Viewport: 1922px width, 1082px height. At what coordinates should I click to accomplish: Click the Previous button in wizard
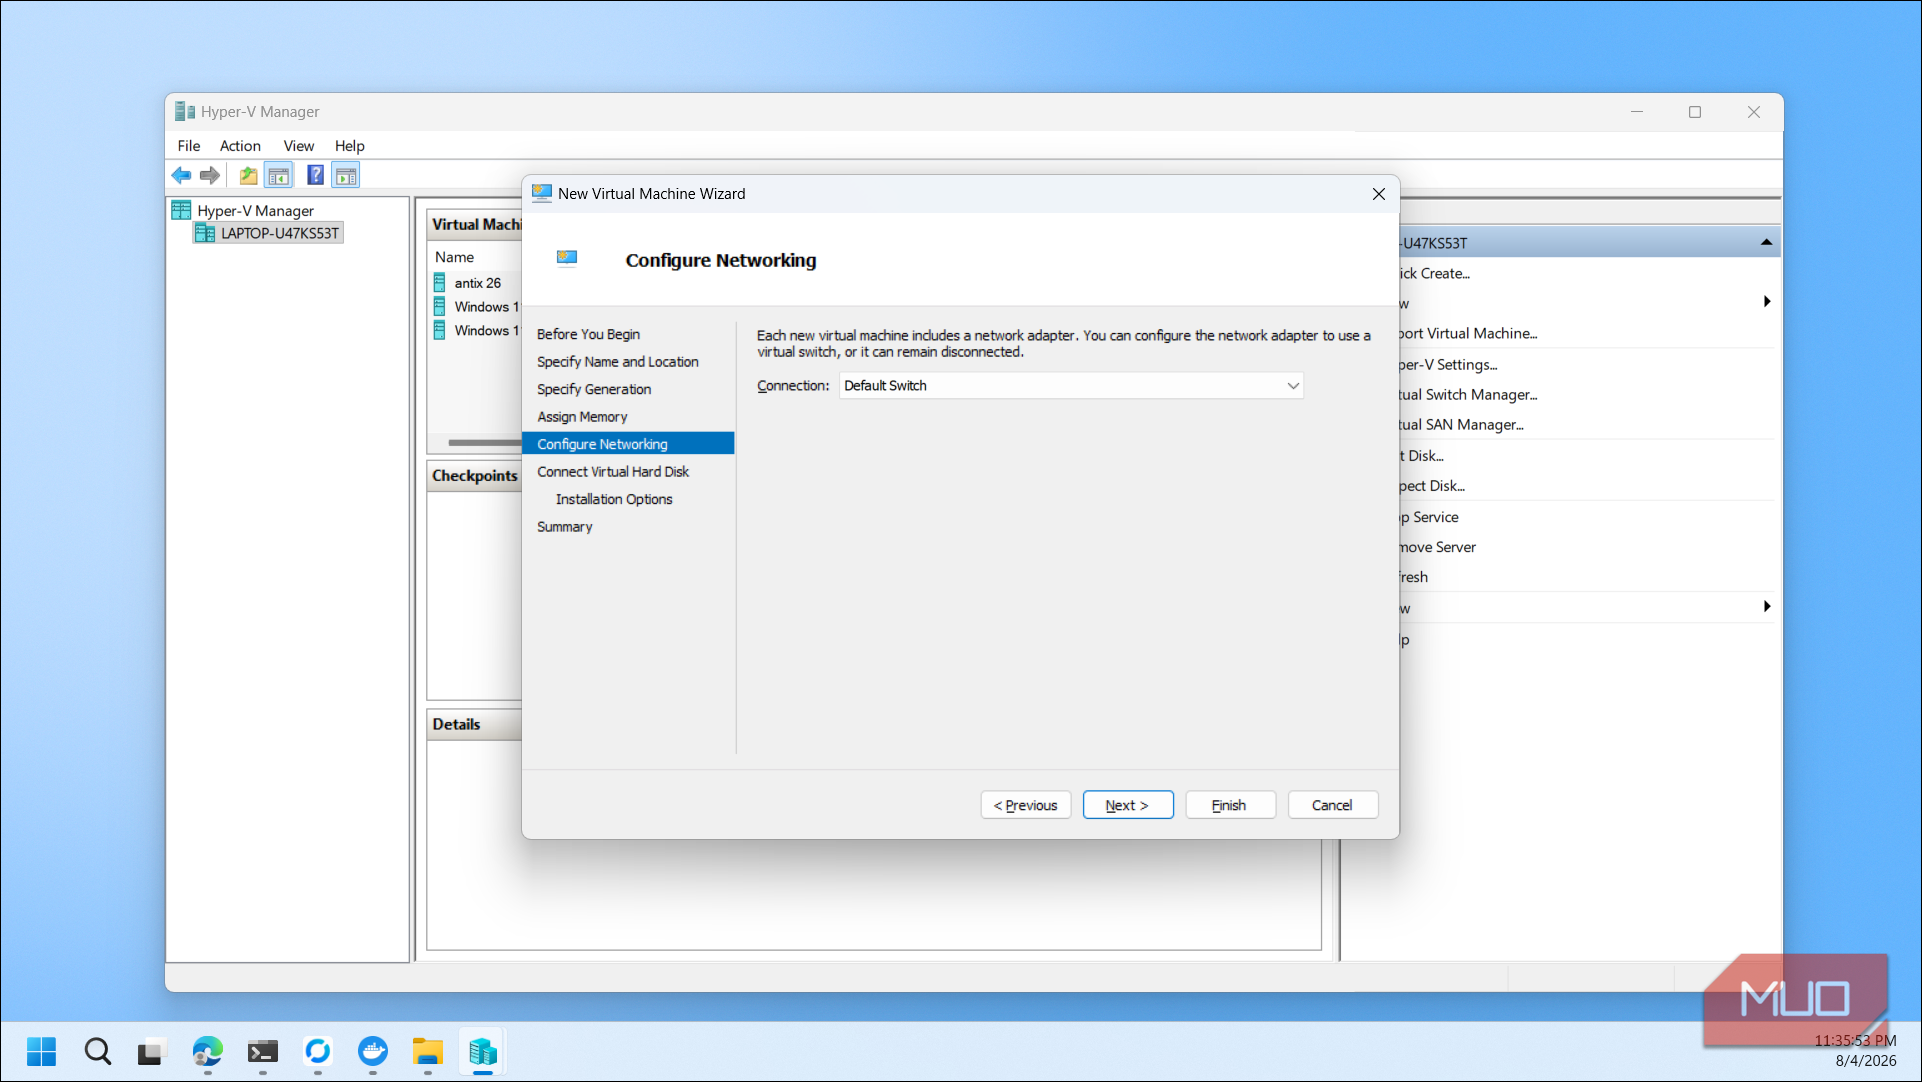1025,805
